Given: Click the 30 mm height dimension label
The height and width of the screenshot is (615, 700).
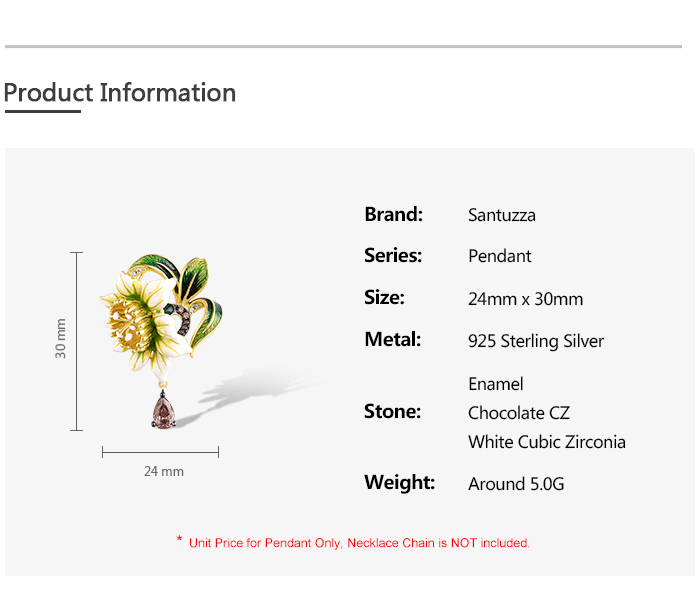Looking at the screenshot, I should 61,339.
